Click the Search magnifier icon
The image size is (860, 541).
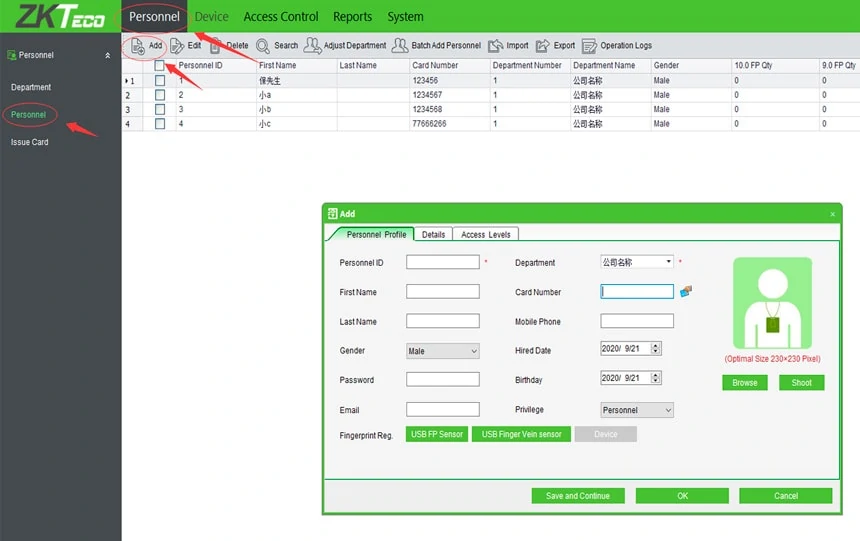[x=263, y=46]
